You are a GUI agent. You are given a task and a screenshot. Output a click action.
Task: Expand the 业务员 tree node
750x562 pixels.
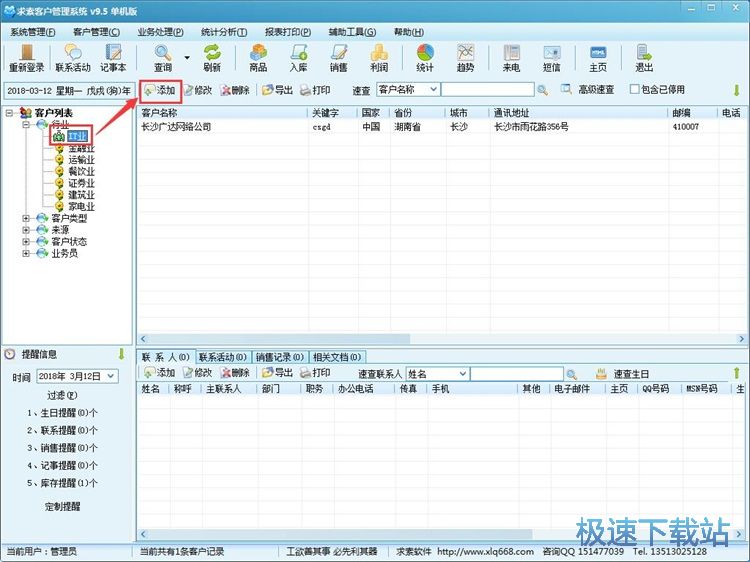pos(27,254)
